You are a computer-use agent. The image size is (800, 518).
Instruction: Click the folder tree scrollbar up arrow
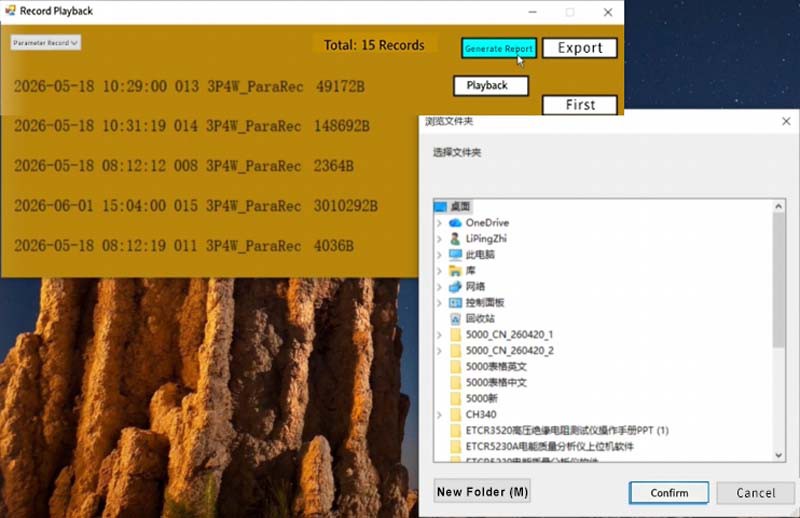tap(779, 206)
